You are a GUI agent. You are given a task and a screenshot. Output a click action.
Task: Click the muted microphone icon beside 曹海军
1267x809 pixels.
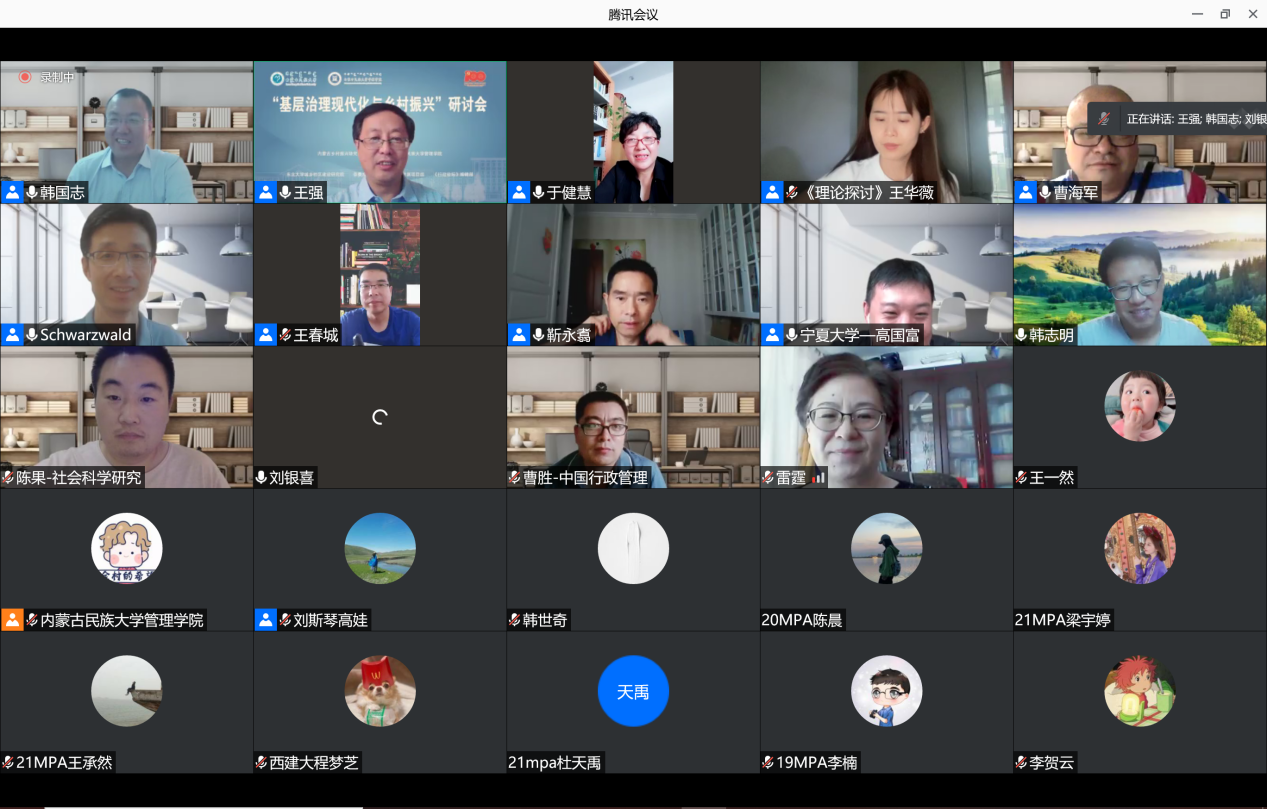[x=1044, y=193]
